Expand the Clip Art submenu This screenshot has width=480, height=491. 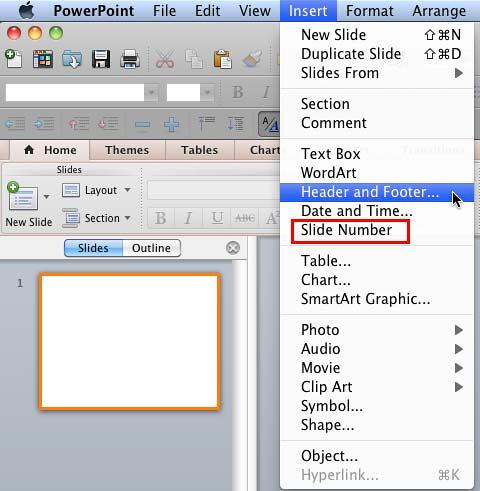click(x=377, y=387)
